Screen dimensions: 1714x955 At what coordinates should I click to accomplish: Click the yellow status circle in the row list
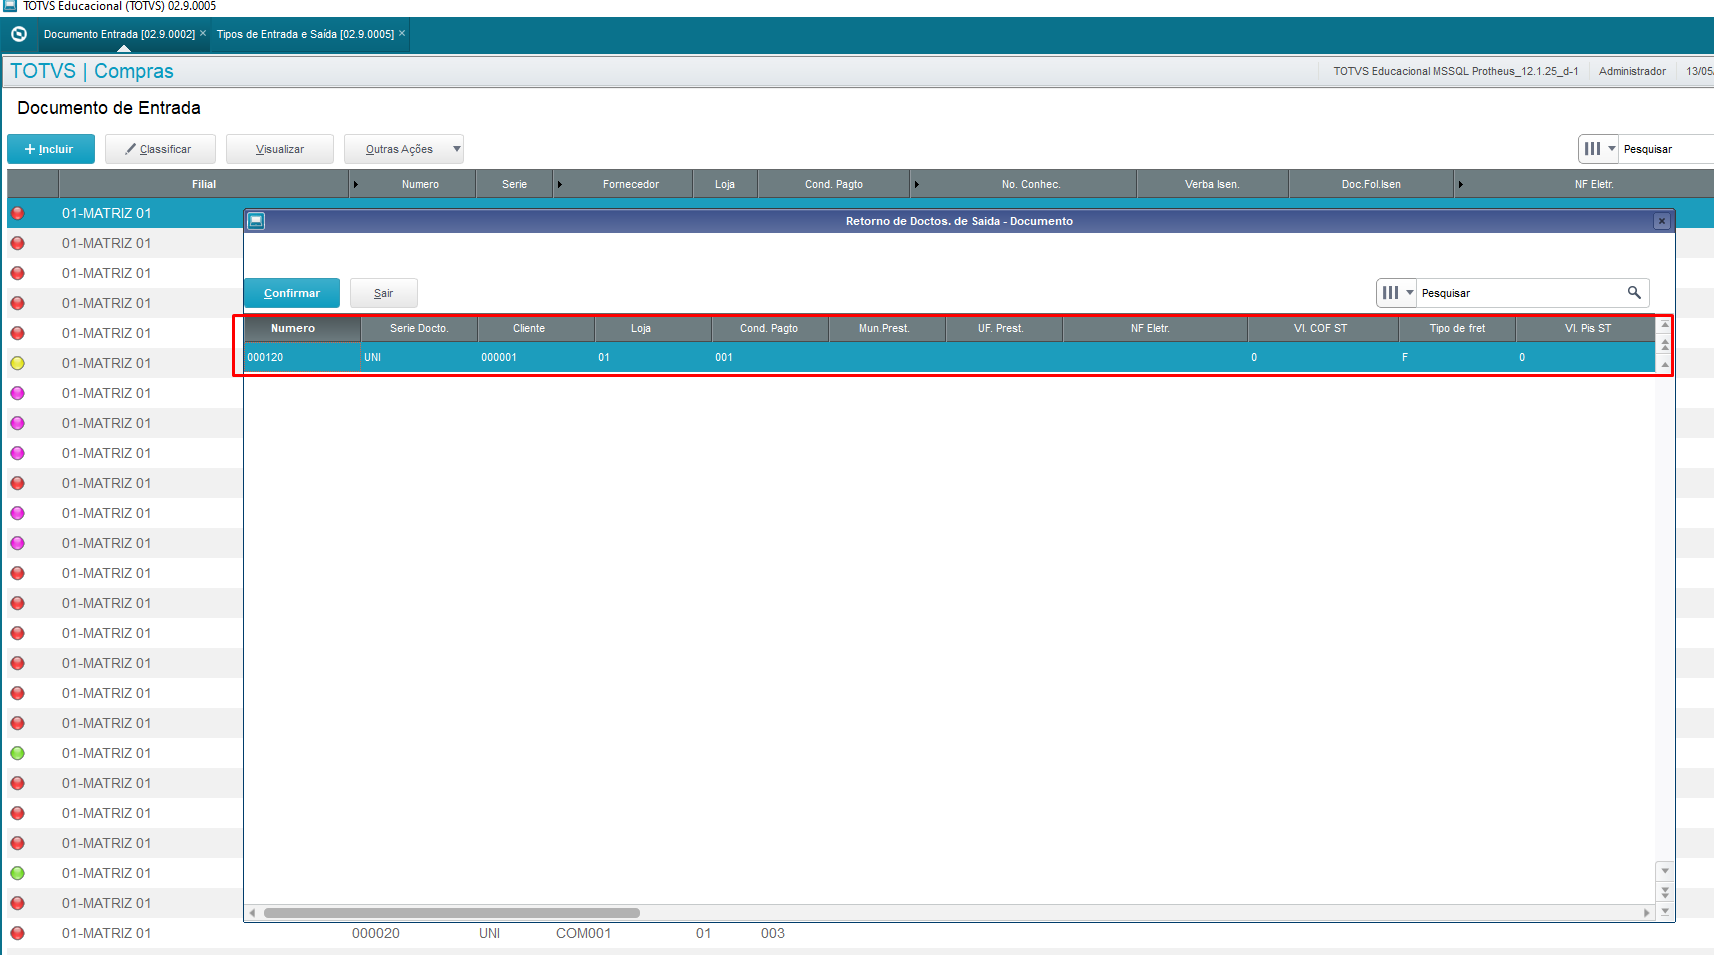[x=17, y=363]
